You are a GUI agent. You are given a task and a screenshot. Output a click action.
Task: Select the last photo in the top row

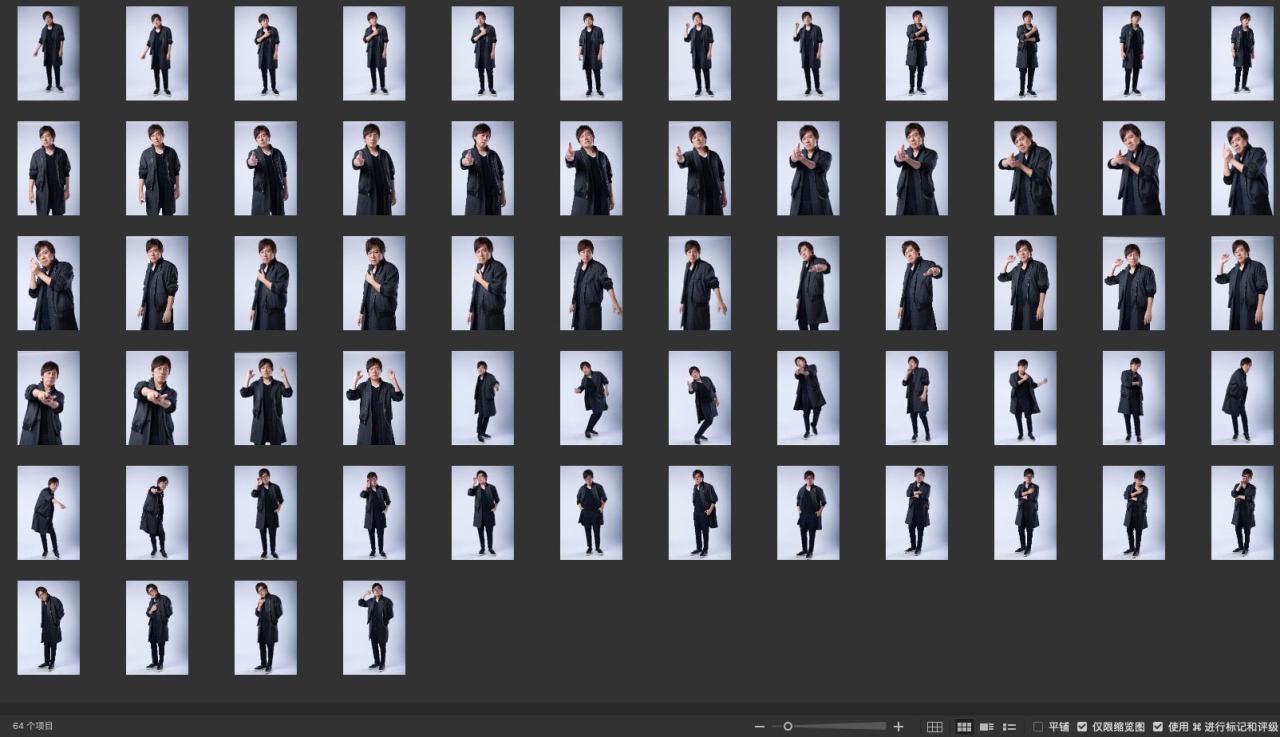tap(1242, 53)
